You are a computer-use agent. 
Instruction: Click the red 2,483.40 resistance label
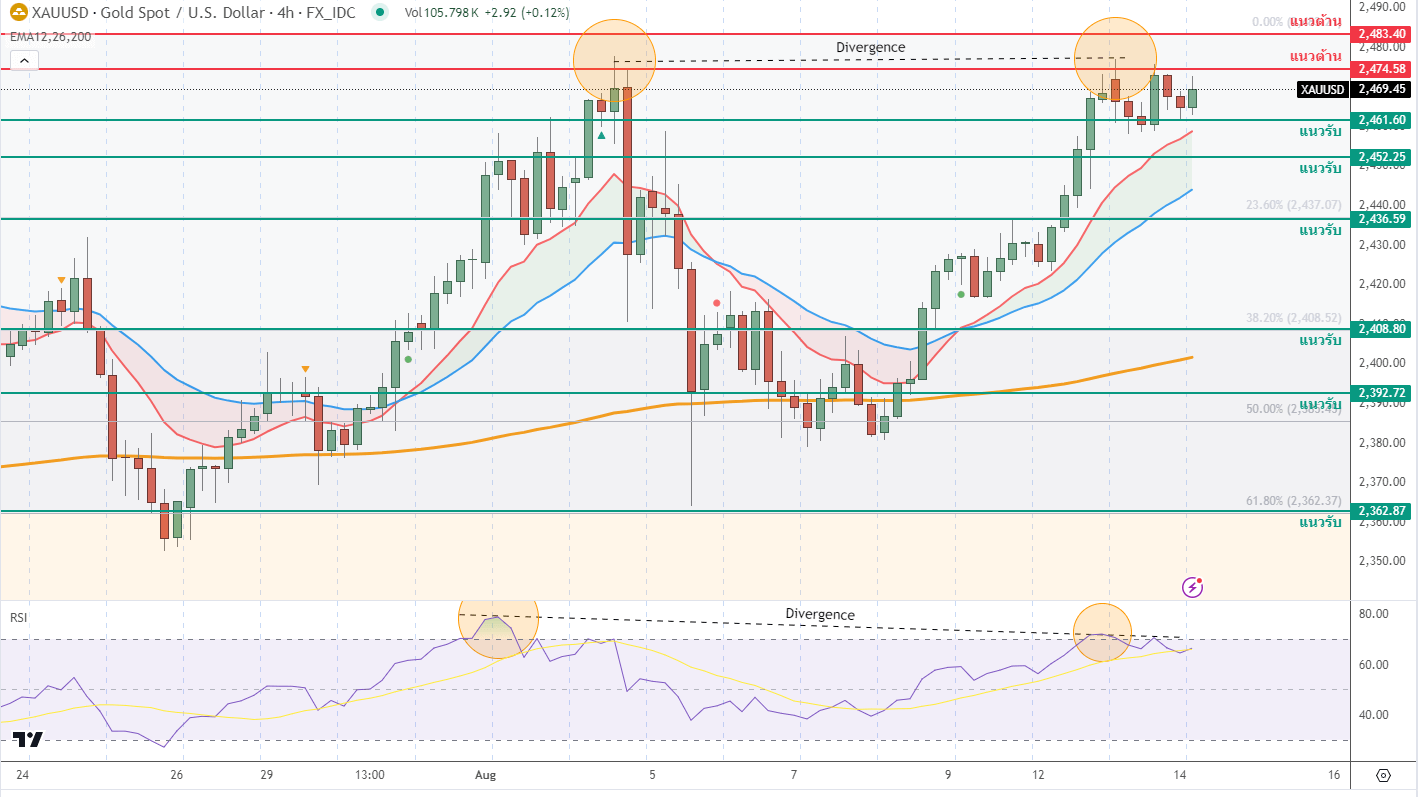click(x=1382, y=34)
